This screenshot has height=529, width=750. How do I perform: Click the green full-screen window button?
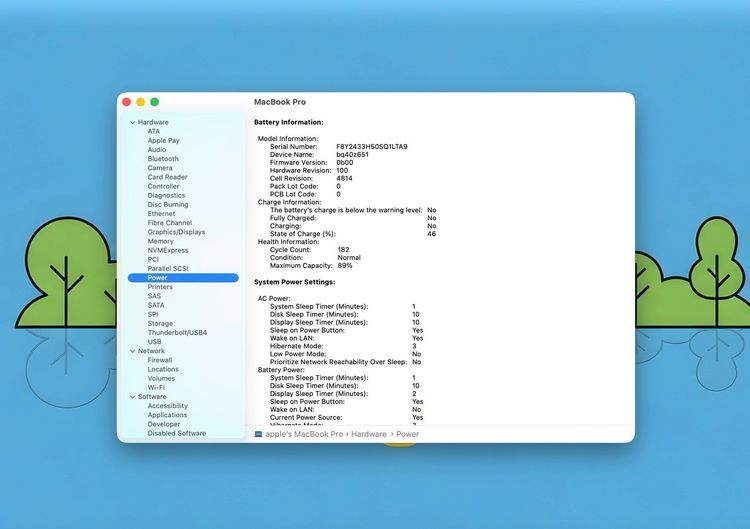[155, 102]
